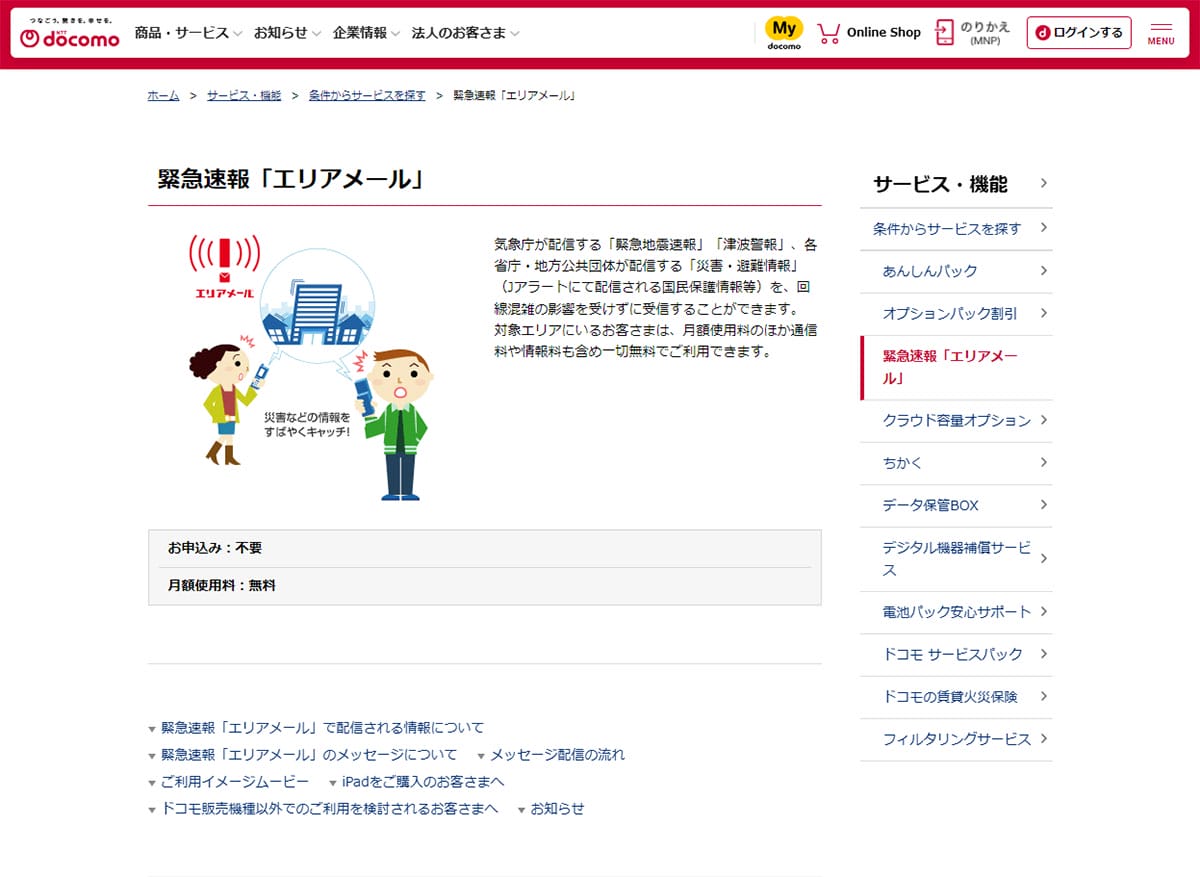1200x877 pixels.
Task: Click the chevron beside フィルタリングサービス
Action: 1043,739
